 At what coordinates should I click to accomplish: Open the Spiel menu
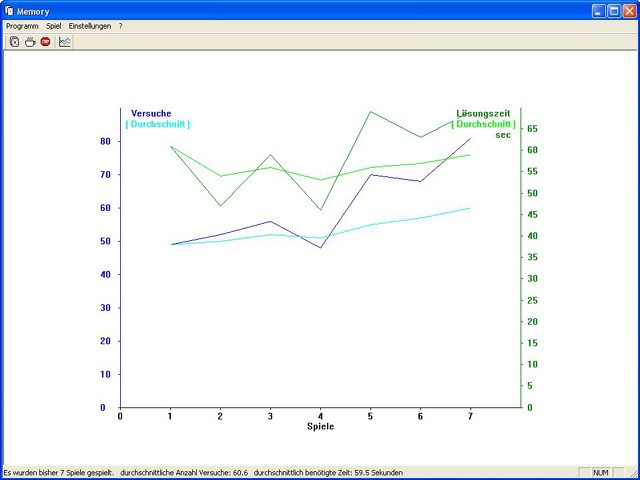point(53,26)
